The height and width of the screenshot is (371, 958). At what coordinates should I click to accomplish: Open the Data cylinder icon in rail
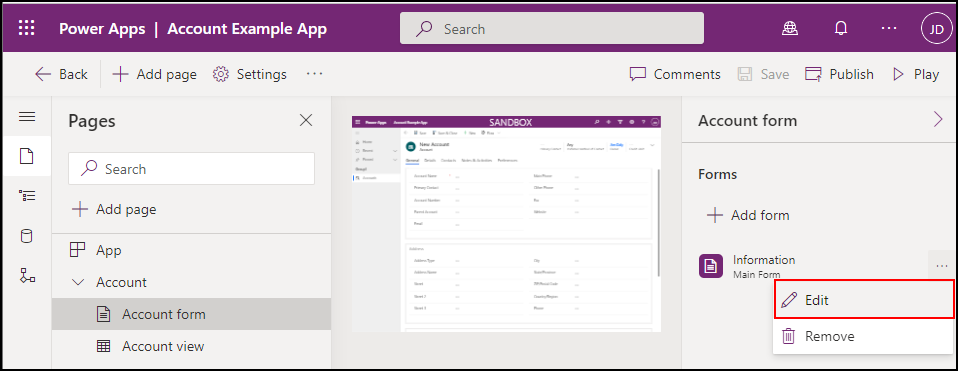[27, 236]
